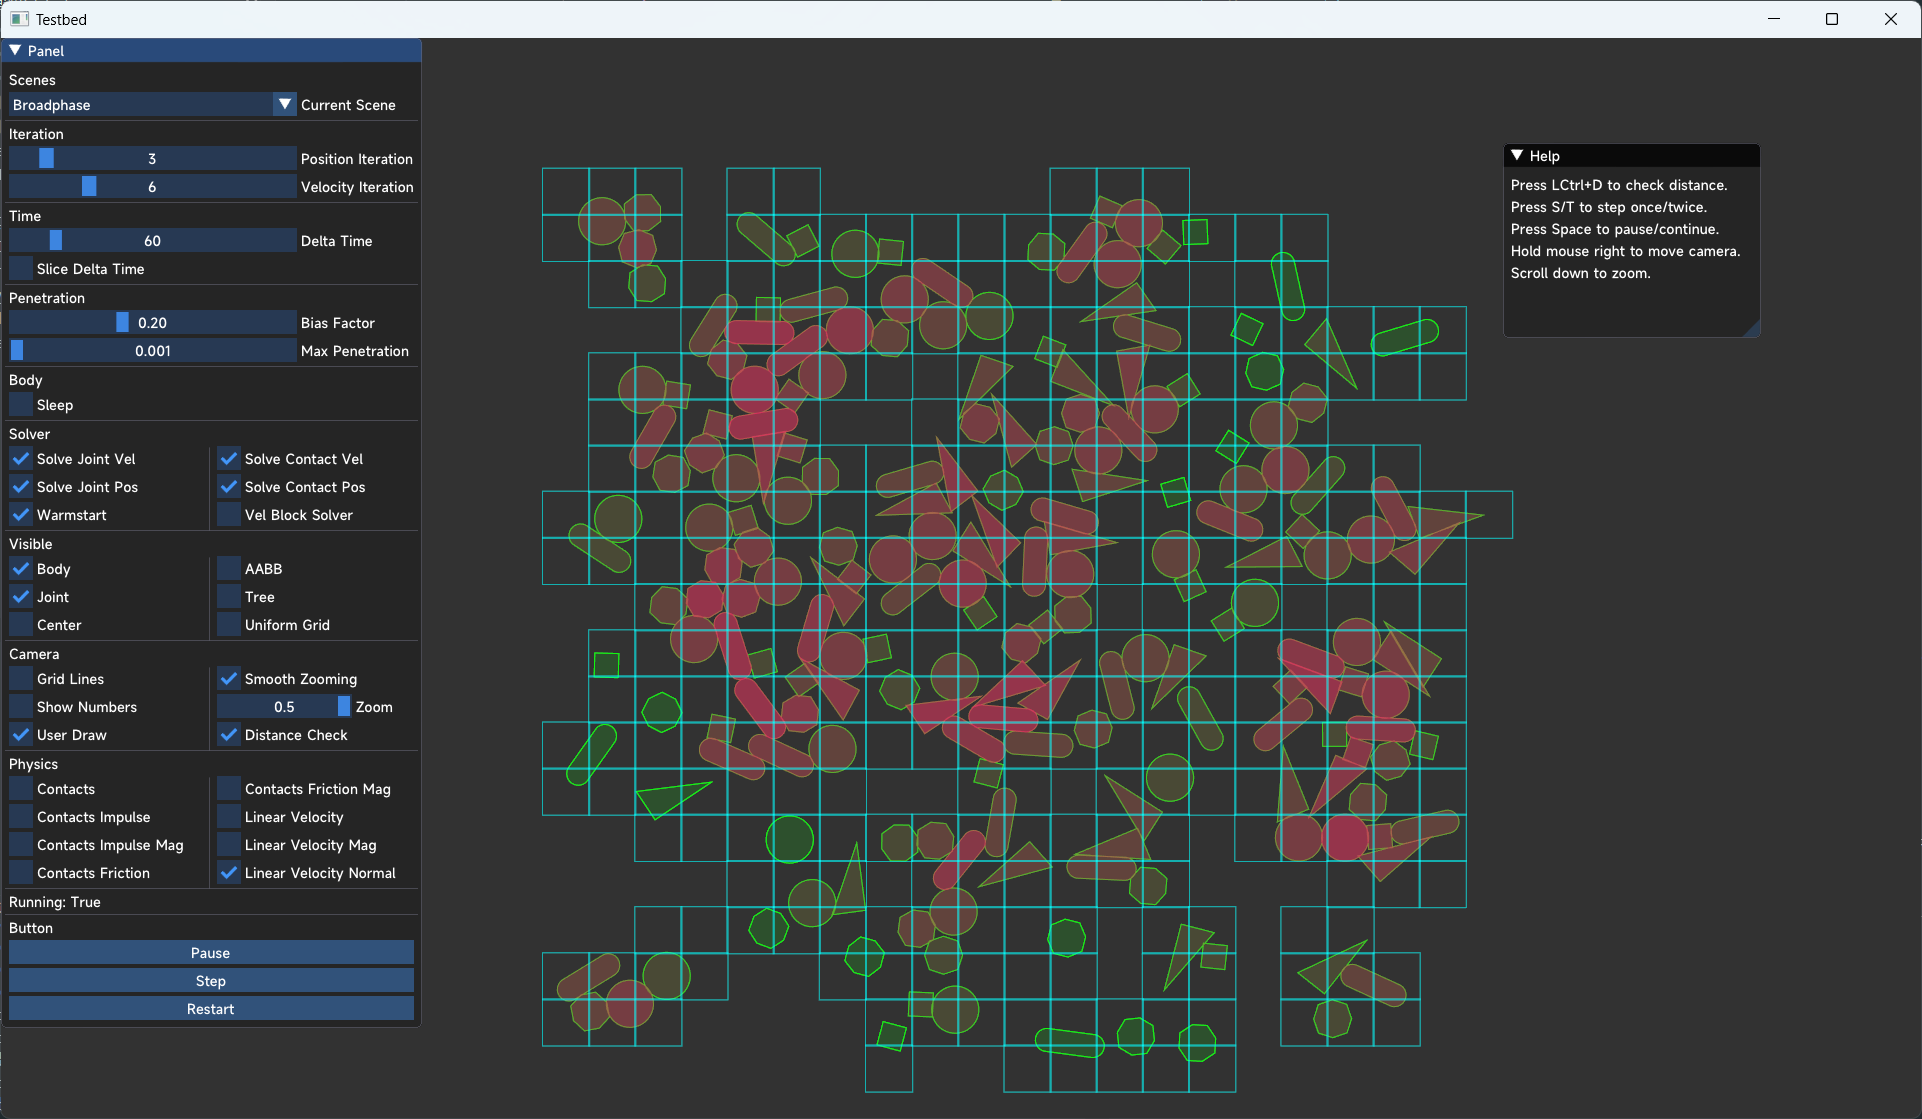Disable Warmstart solver option

[x=21, y=515]
